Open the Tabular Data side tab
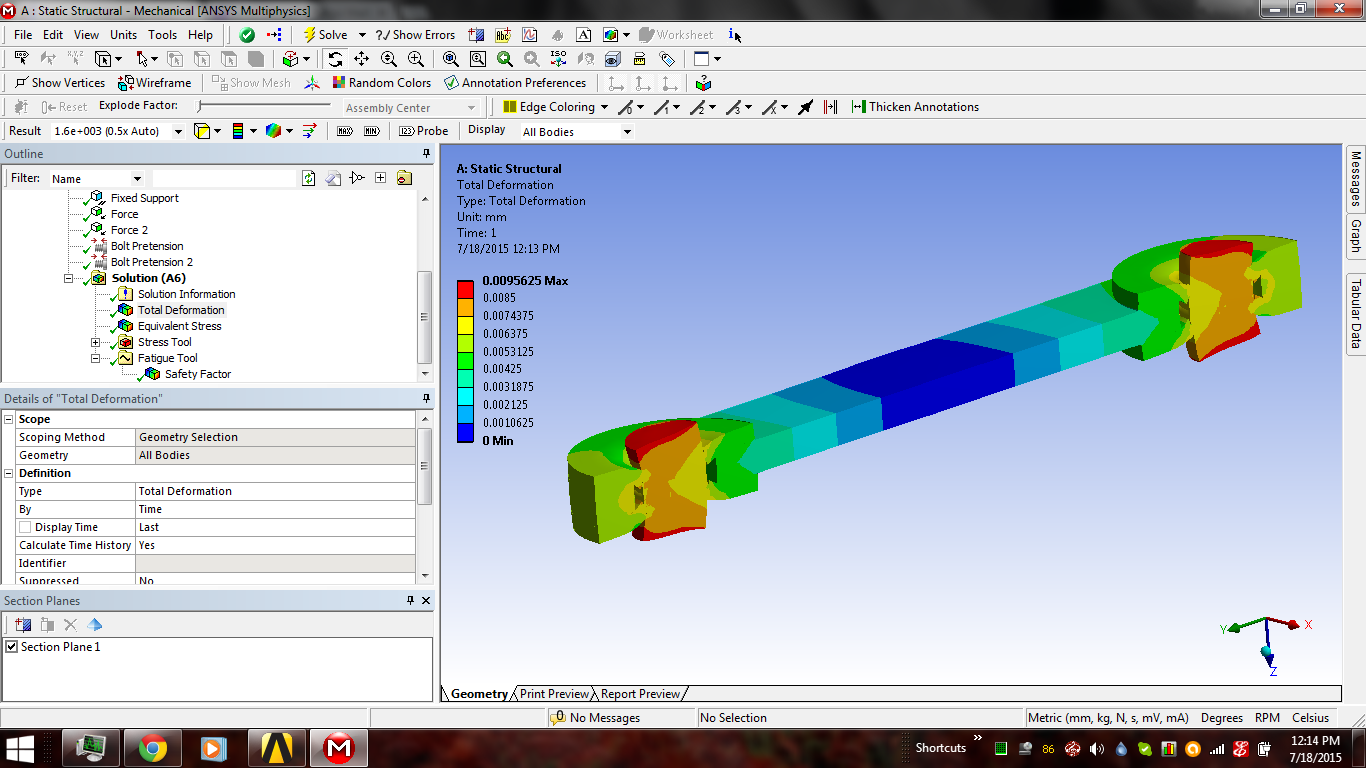The width and height of the screenshot is (1366, 768). (1356, 314)
